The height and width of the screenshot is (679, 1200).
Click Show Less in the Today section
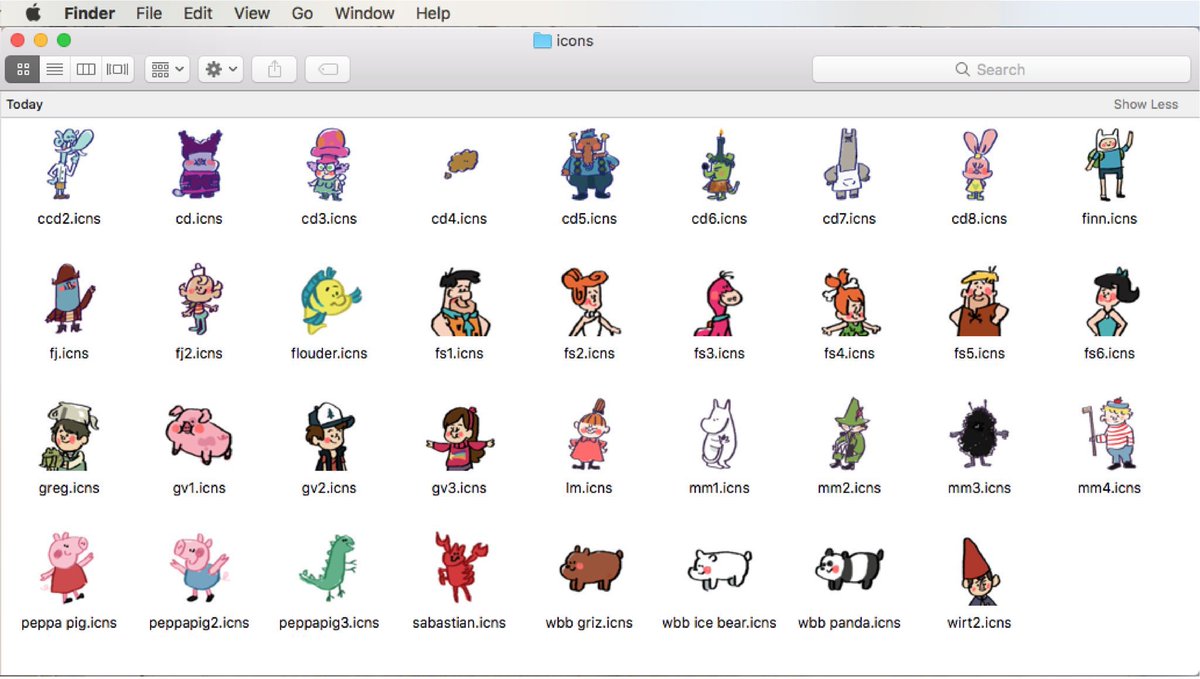[1146, 104]
